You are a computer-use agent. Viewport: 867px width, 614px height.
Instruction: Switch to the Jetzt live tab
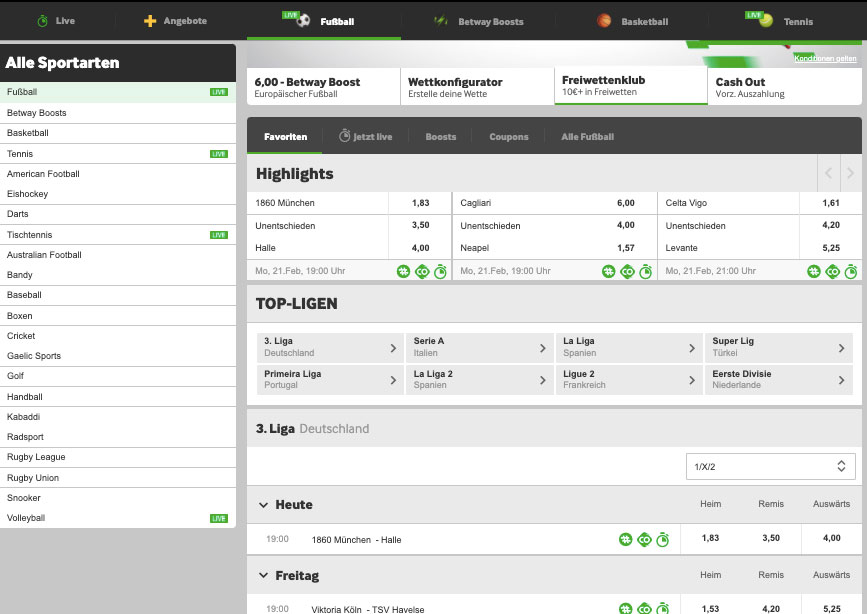click(365, 137)
